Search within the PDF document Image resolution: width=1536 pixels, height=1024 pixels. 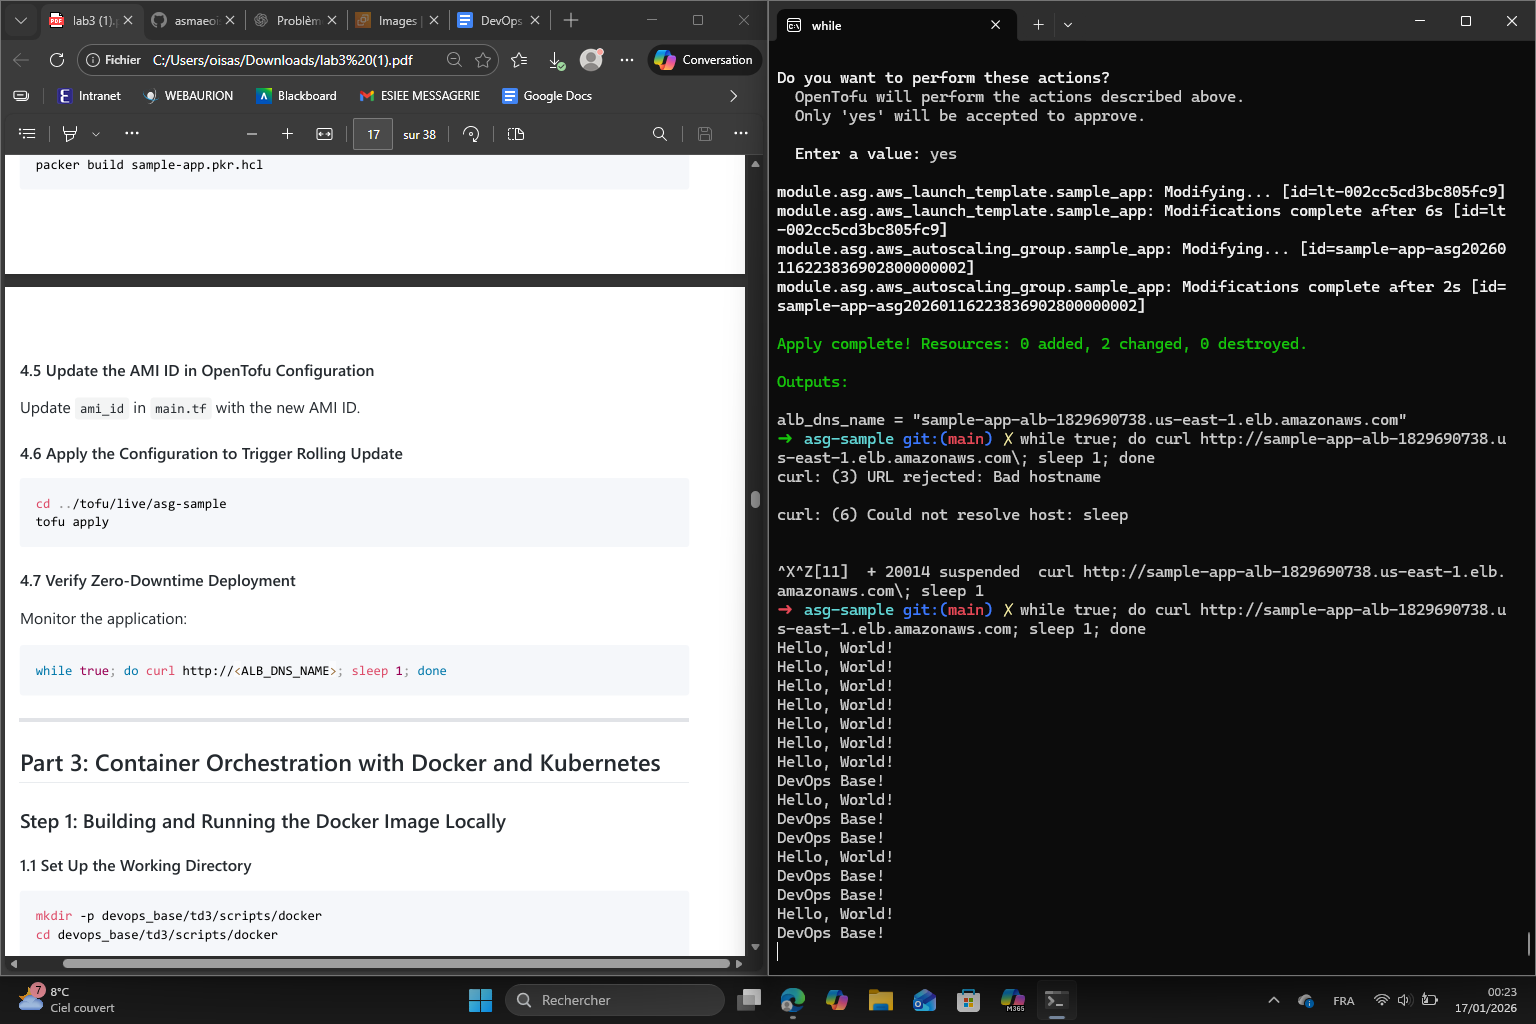pos(659,133)
